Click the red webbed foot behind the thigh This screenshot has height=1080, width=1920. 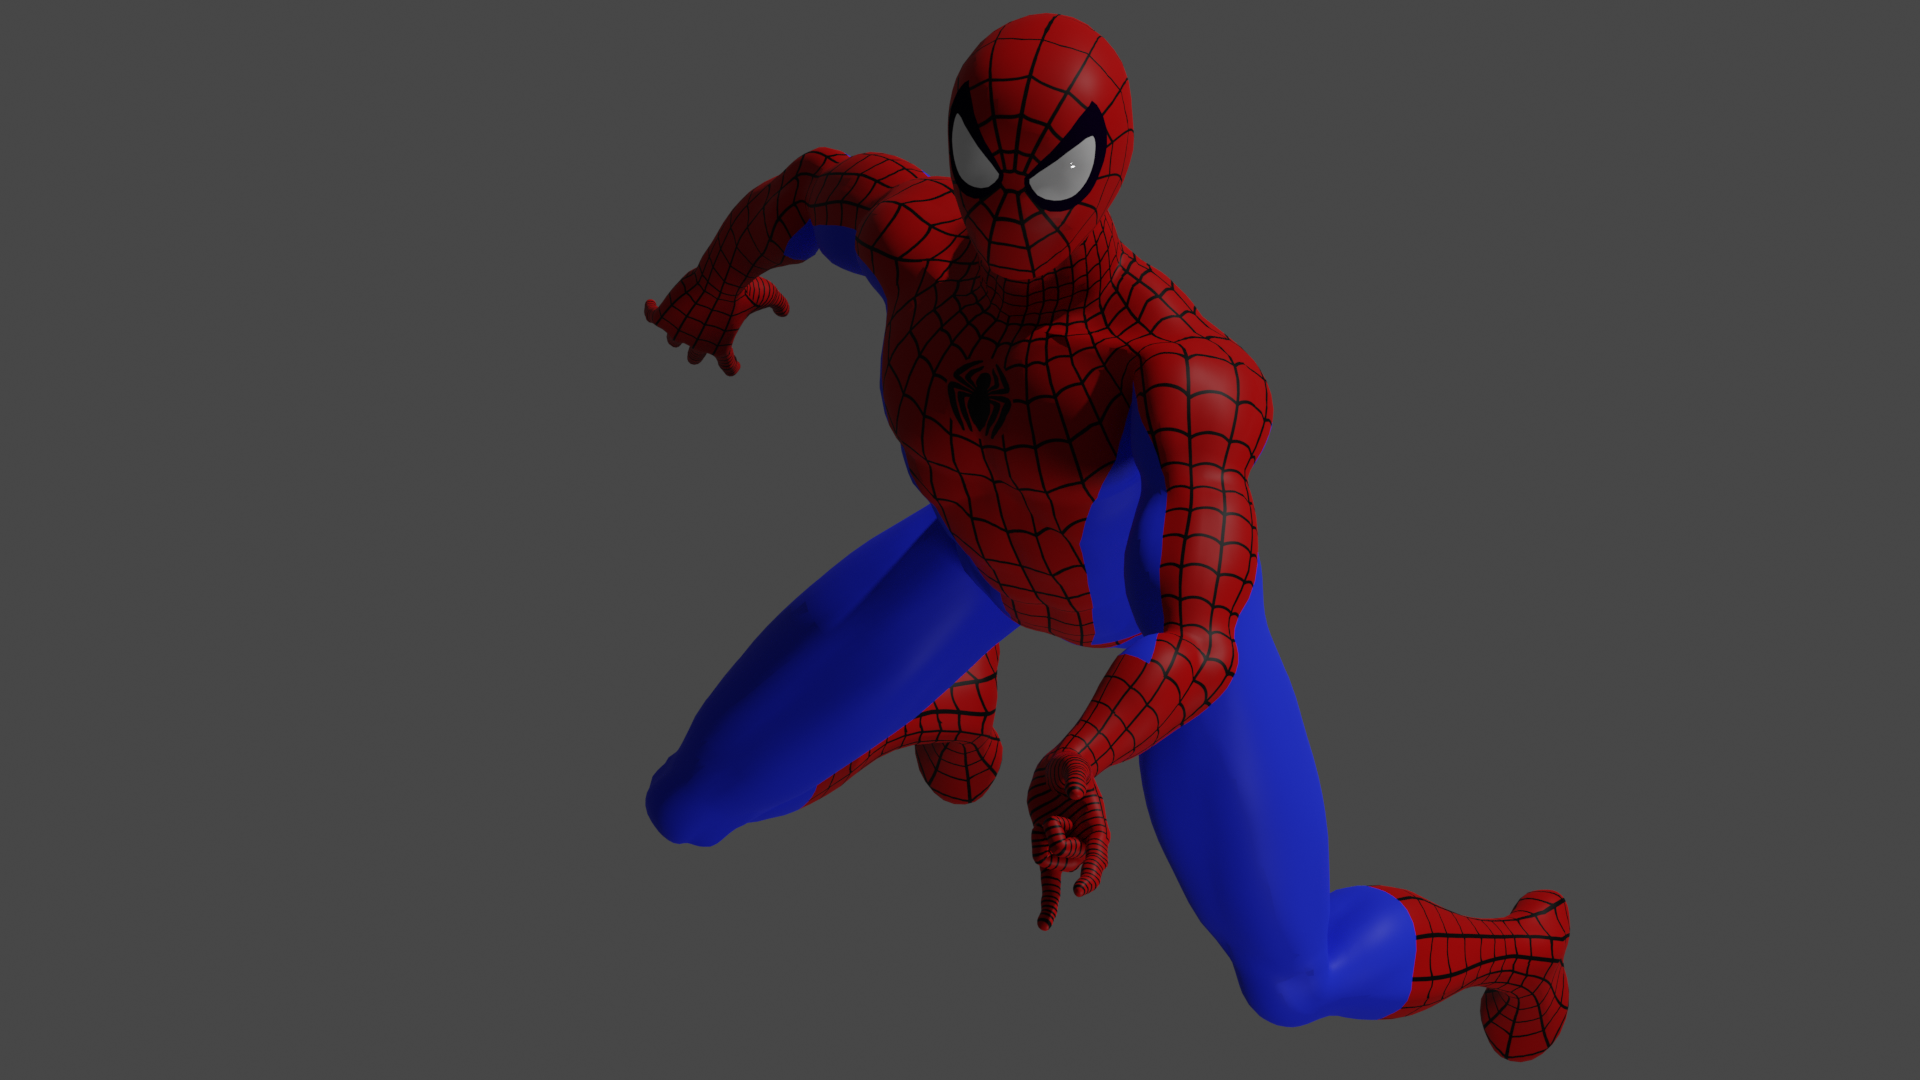pyautogui.click(x=958, y=766)
